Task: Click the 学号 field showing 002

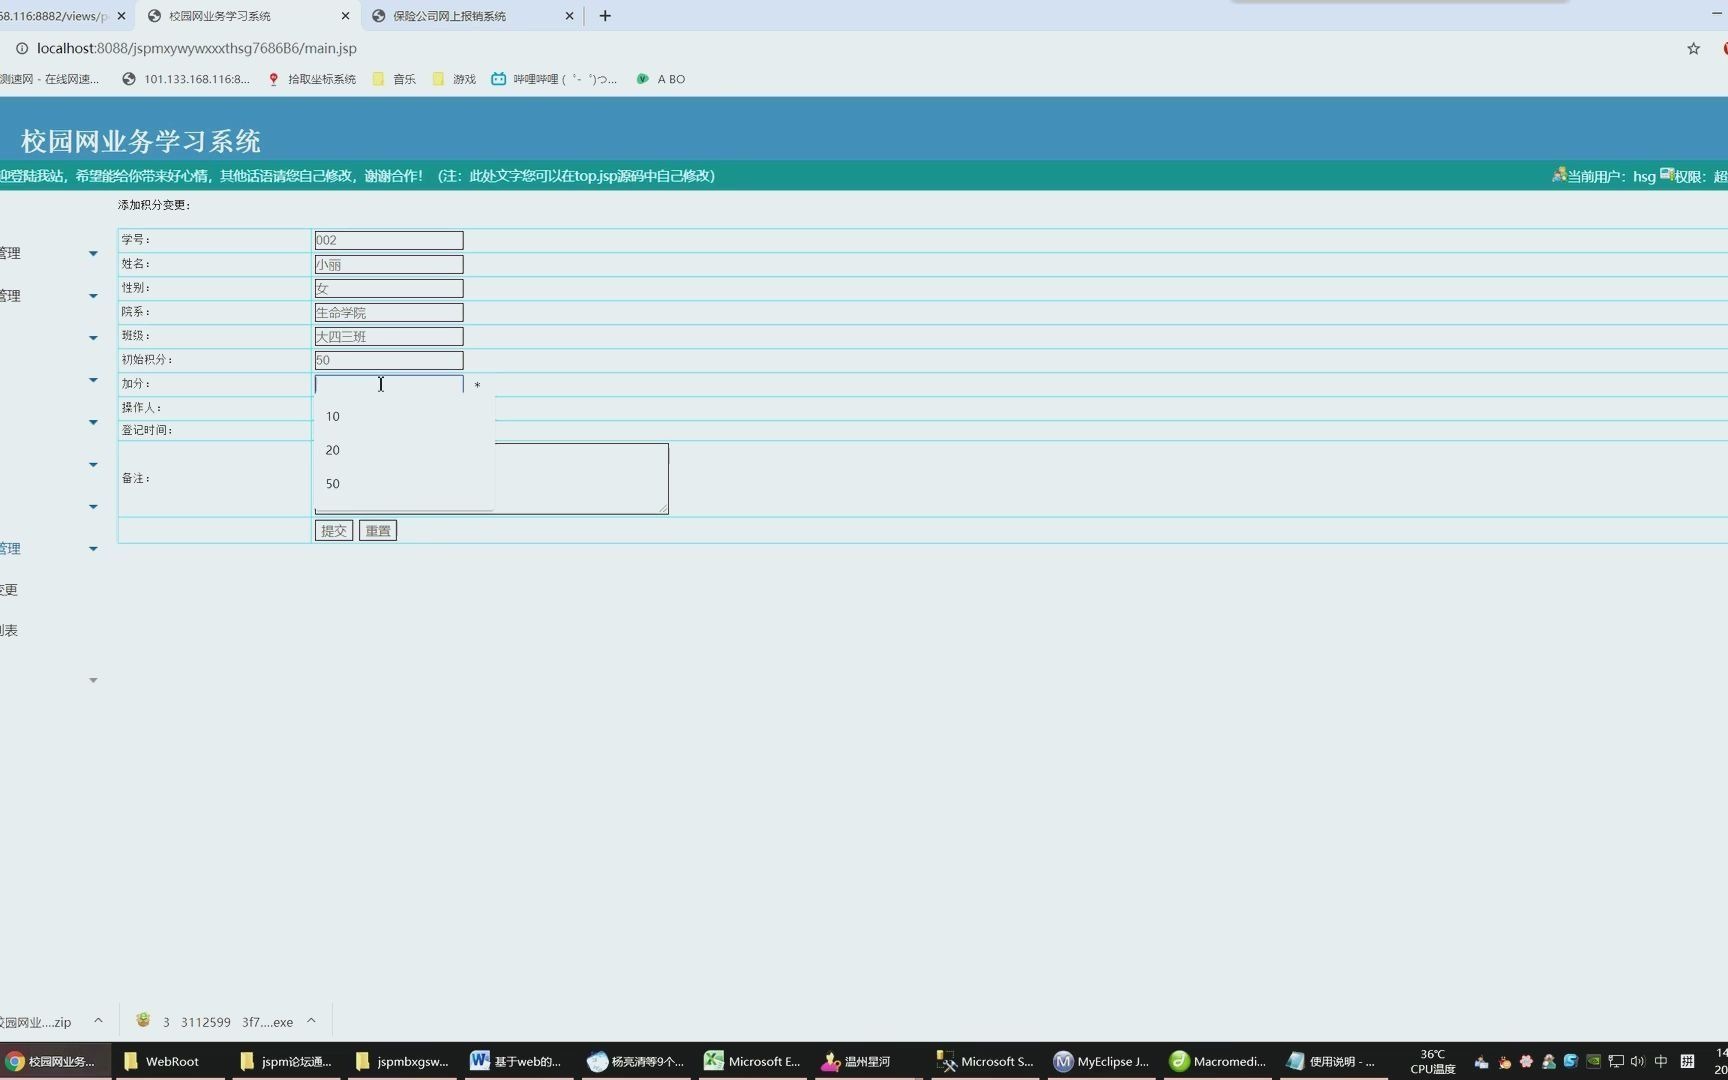Action: (x=389, y=240)
